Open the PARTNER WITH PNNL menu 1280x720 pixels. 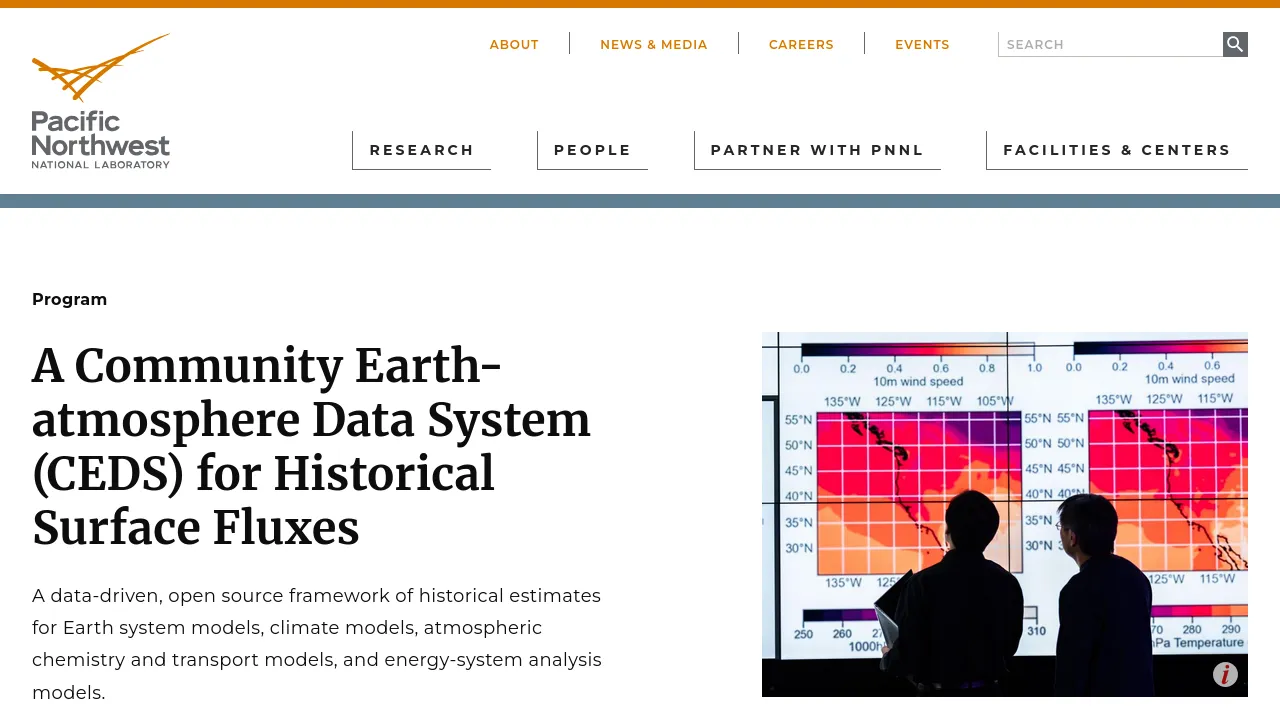tap(817, 150)
